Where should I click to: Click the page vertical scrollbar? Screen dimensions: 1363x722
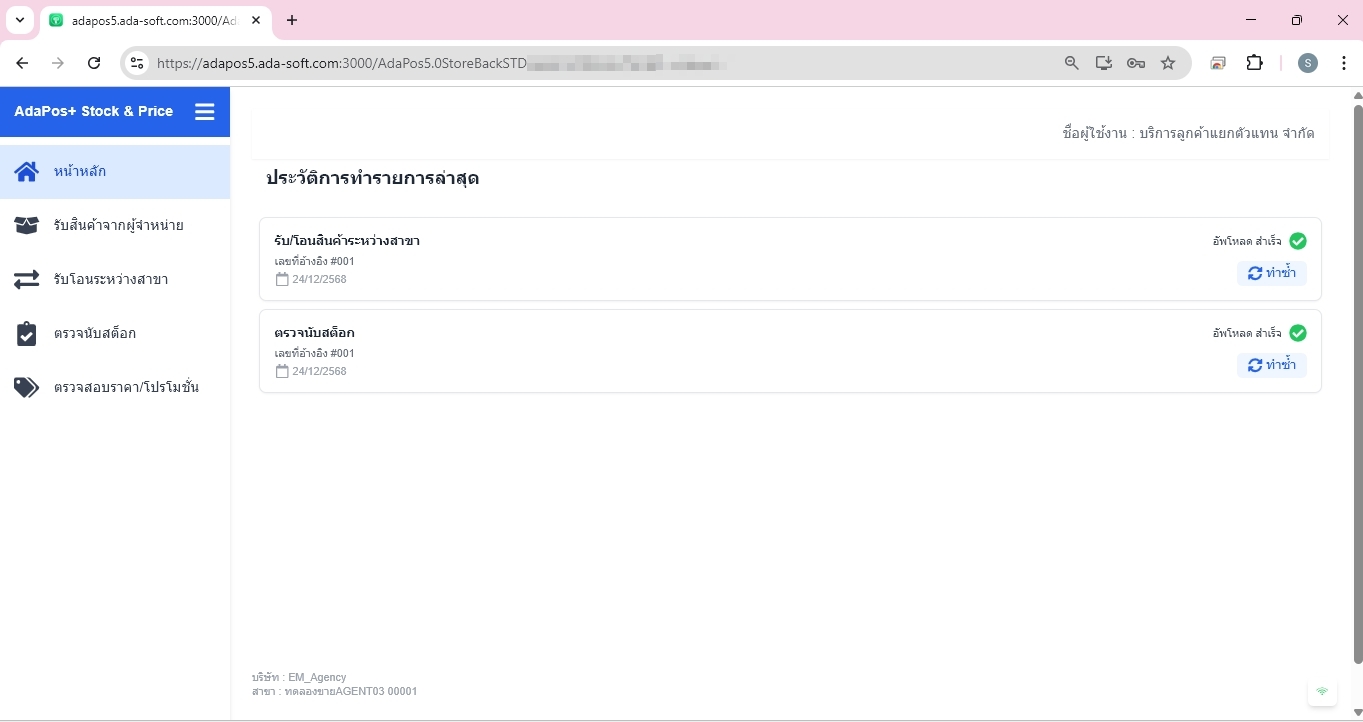[1357, 380]
